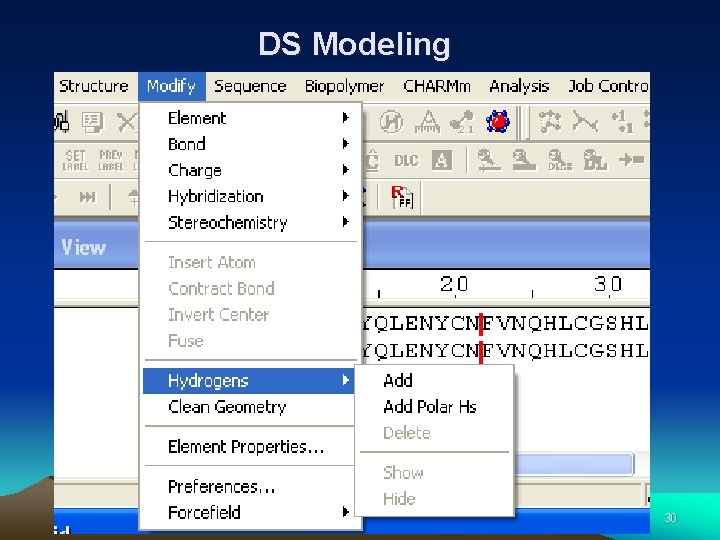The image size is (720, 540).
Task: Click the View panel header
Action: pos(84,248)
